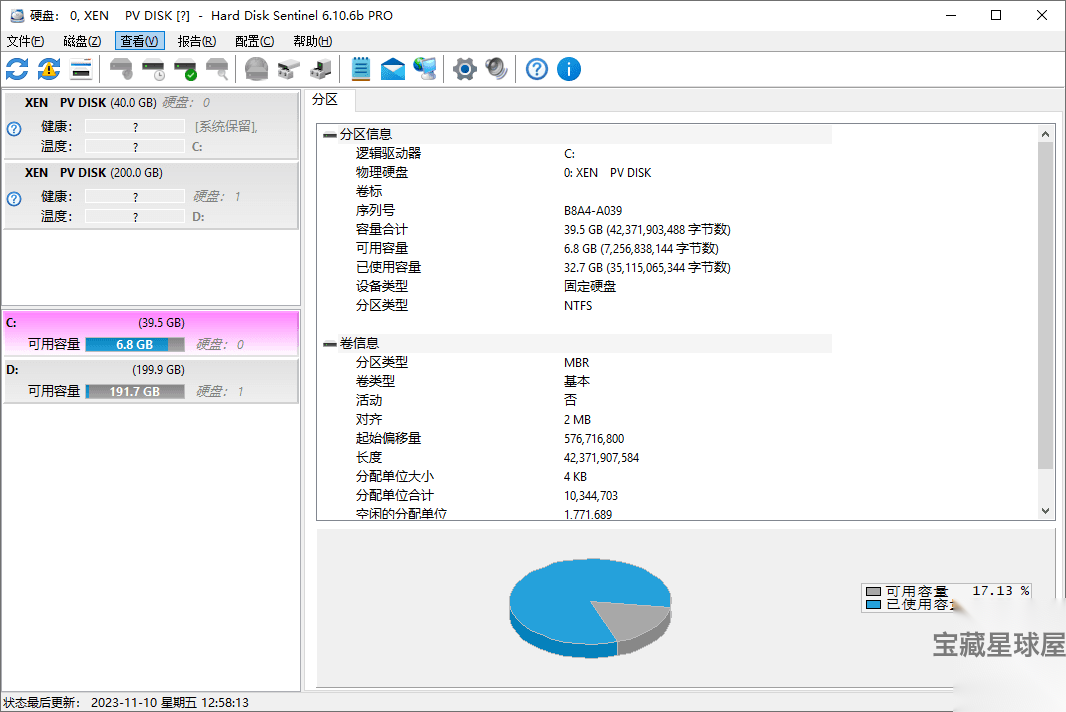
Task: Click the scroll down arrow of details list
Action: [x=1046, y=511]
